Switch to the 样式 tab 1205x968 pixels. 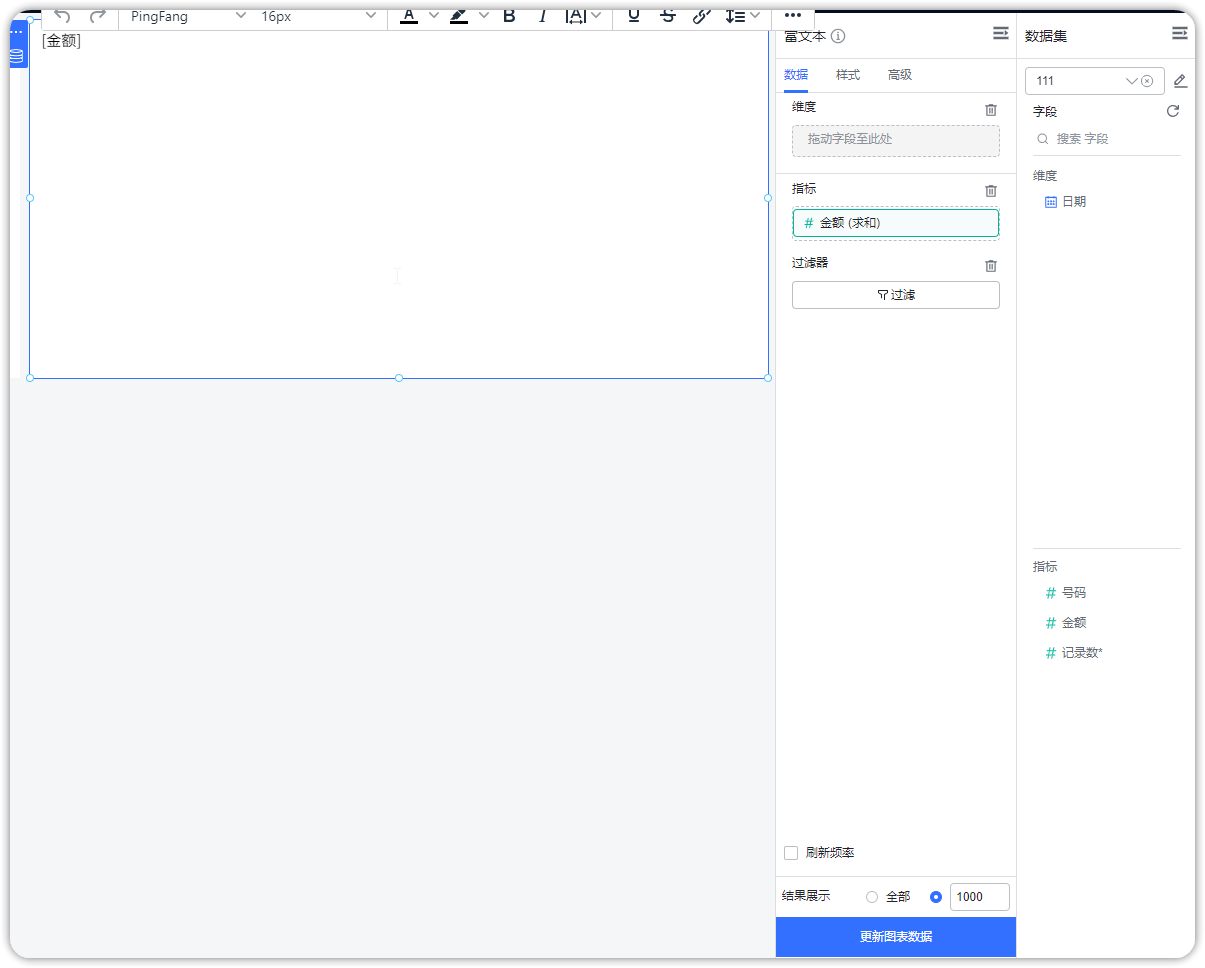pos(847,75)
